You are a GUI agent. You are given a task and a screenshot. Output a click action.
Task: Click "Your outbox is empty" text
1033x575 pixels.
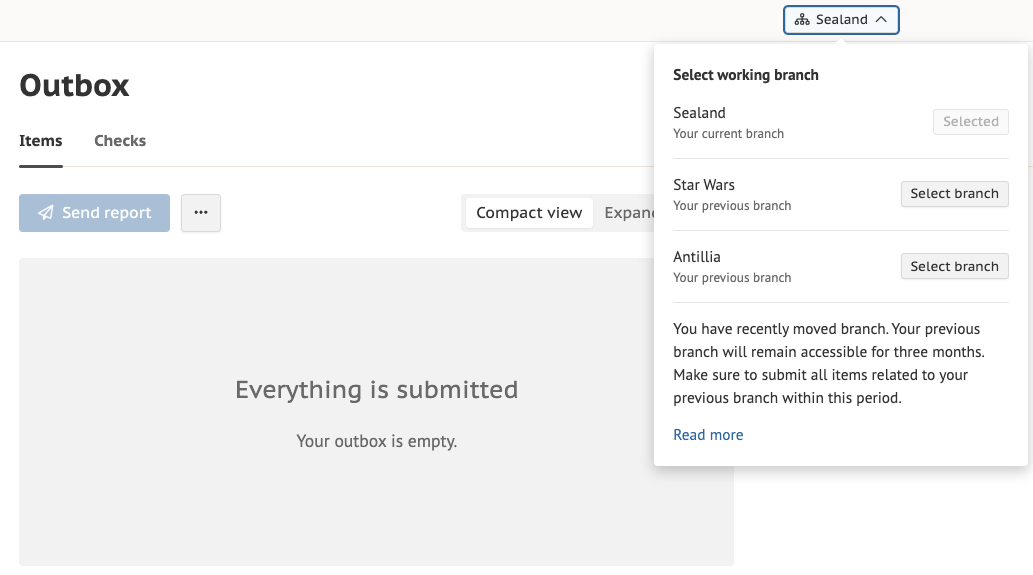(x=376, y=441)
